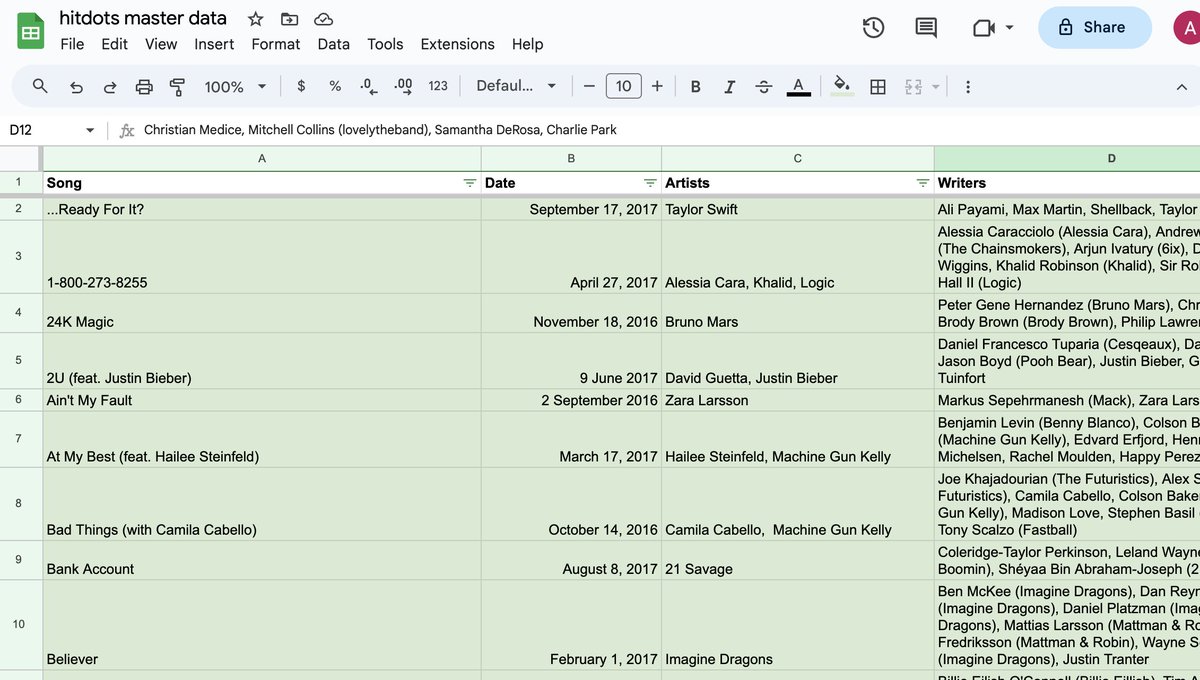The image size is (1200, 680).
Task: Open filter on Artists column
Action: click(923, 183)
